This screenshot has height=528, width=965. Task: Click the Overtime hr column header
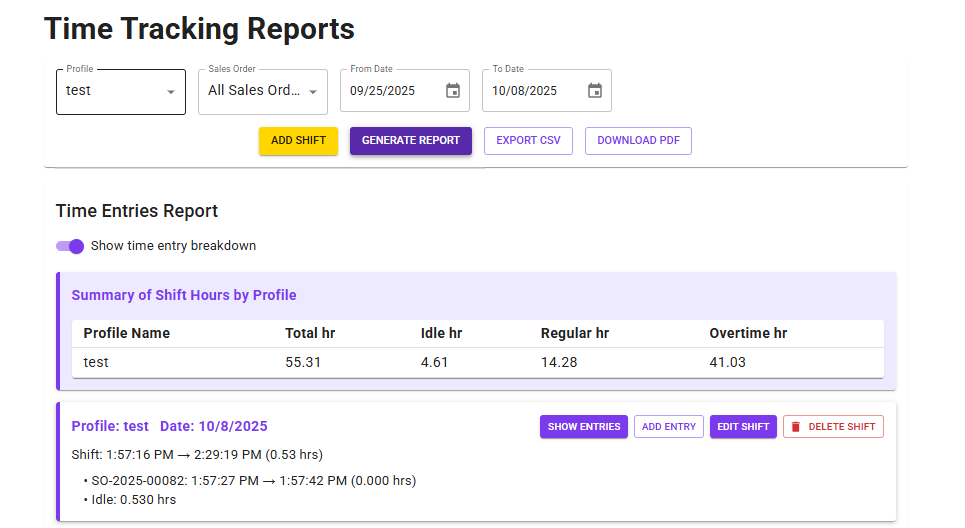click(x=748, y=333)
